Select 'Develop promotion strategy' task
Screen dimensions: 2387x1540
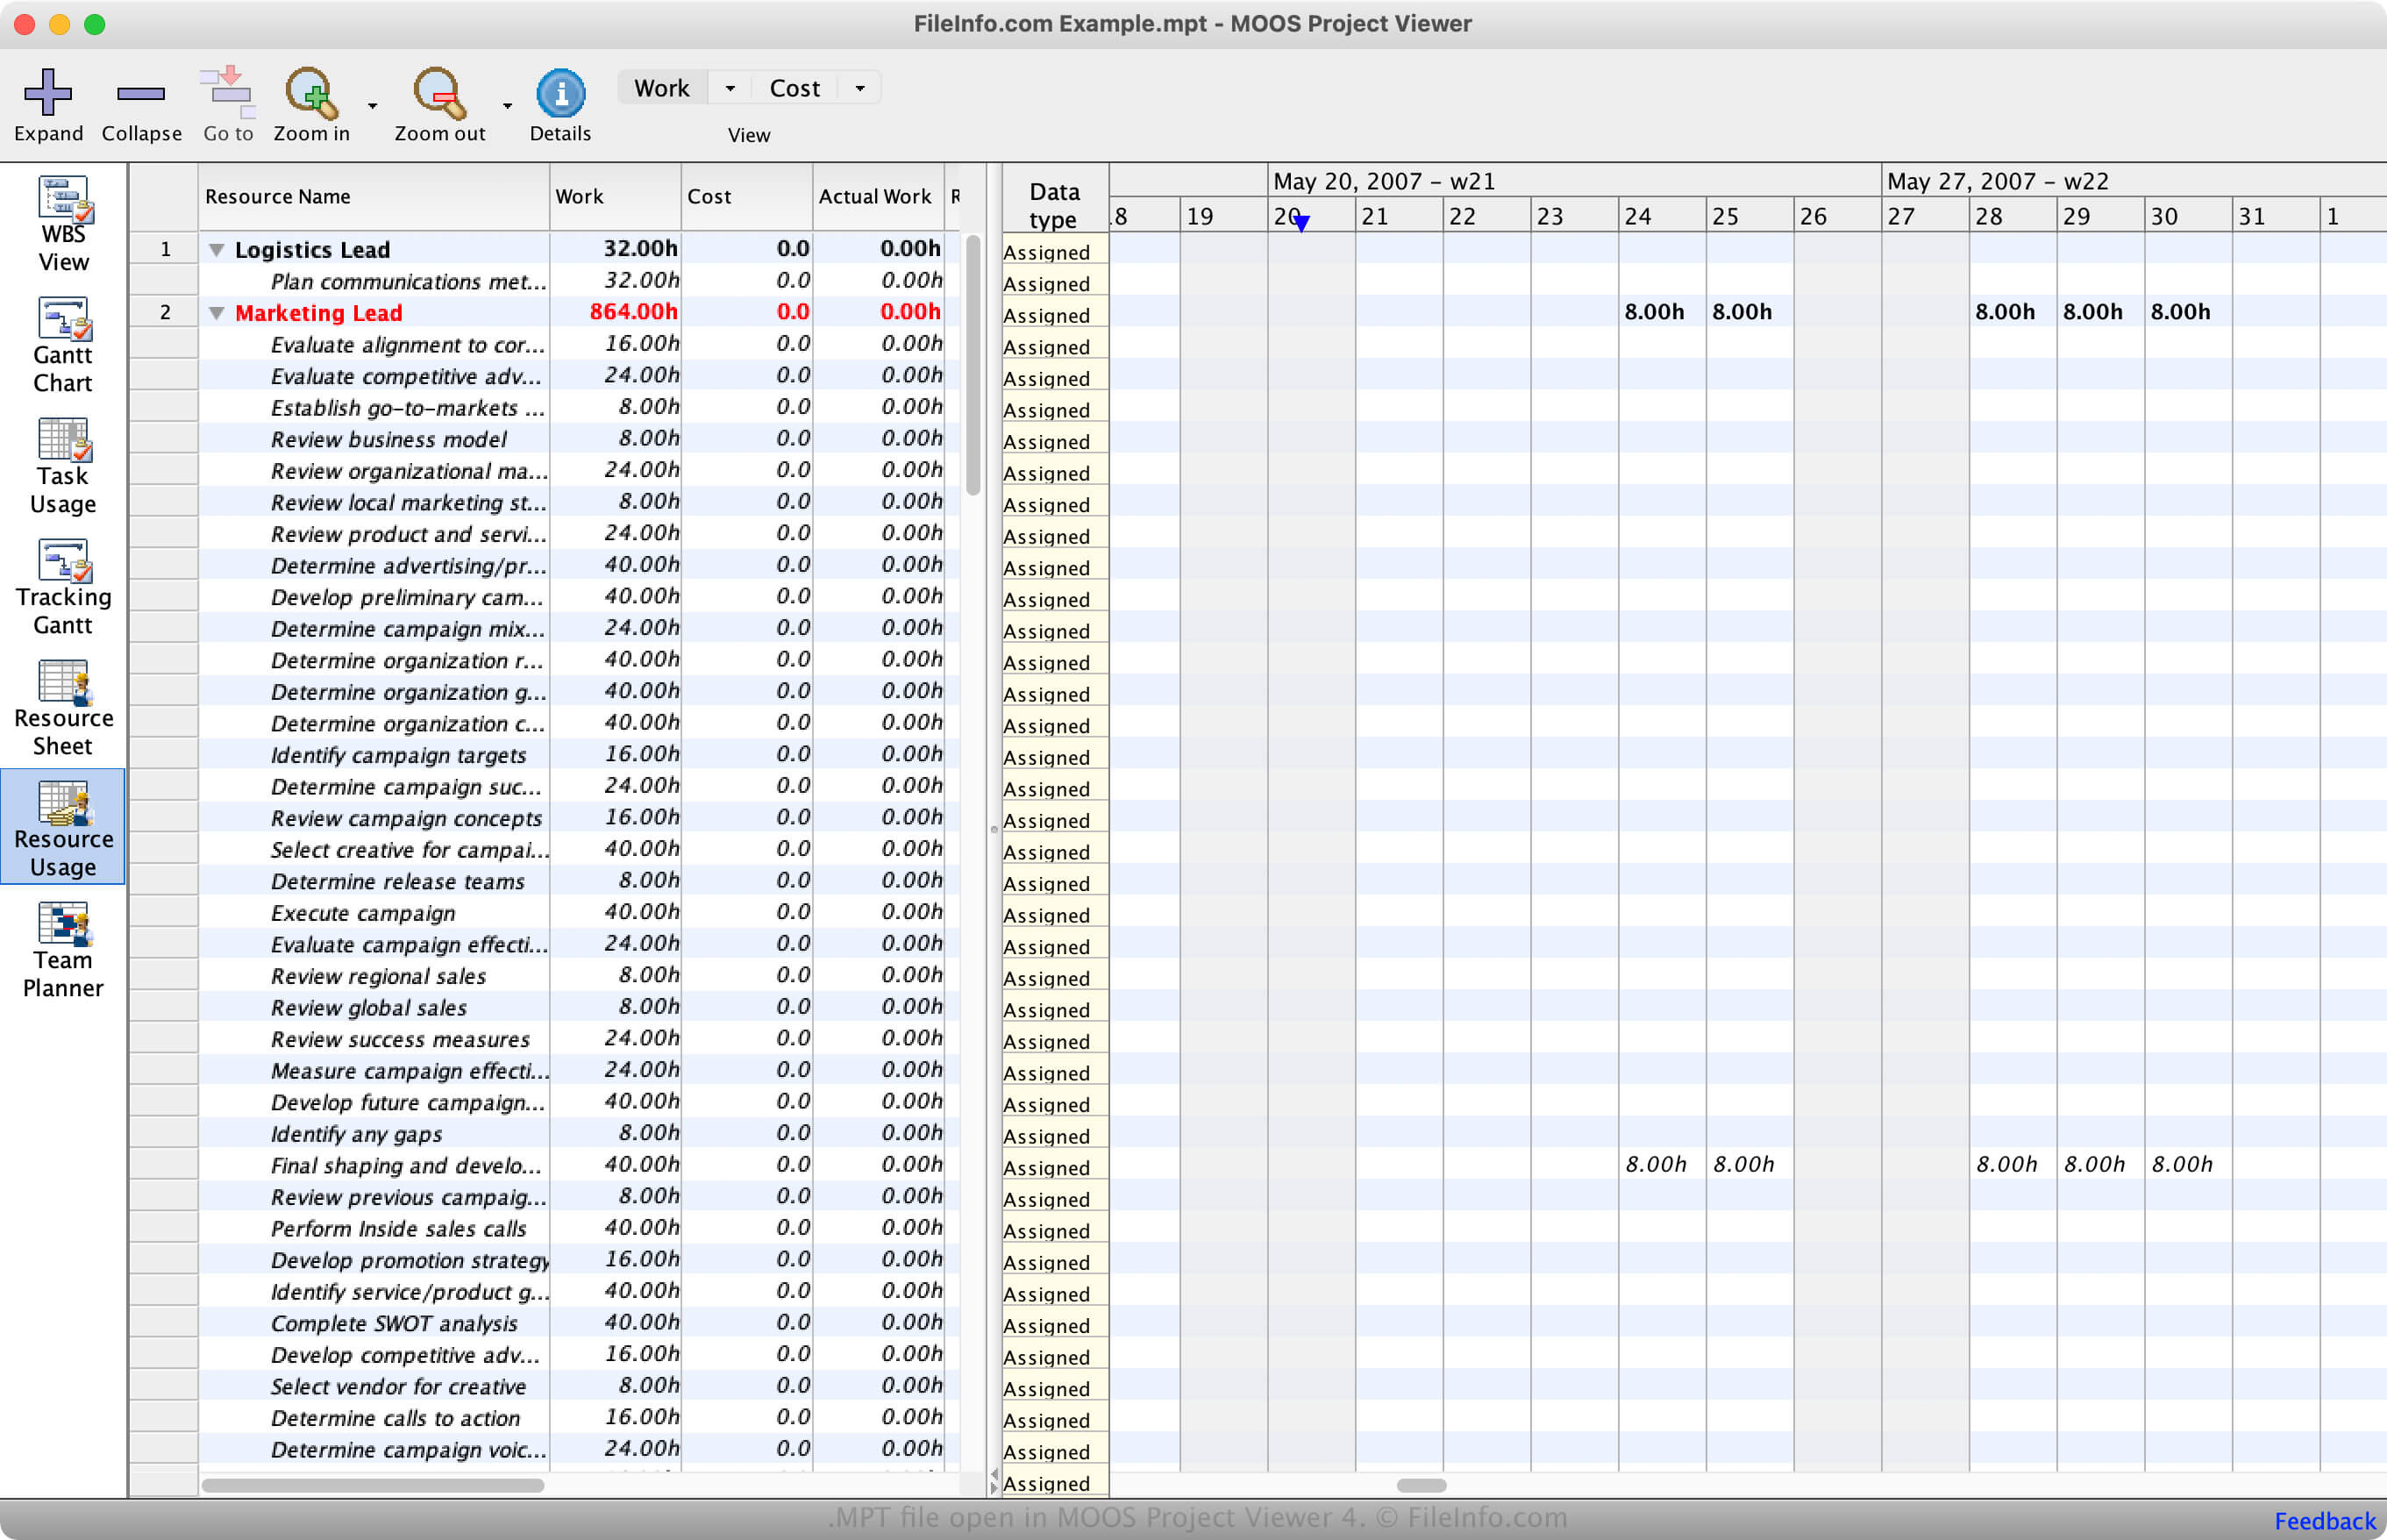click(x=409, y=1260)
